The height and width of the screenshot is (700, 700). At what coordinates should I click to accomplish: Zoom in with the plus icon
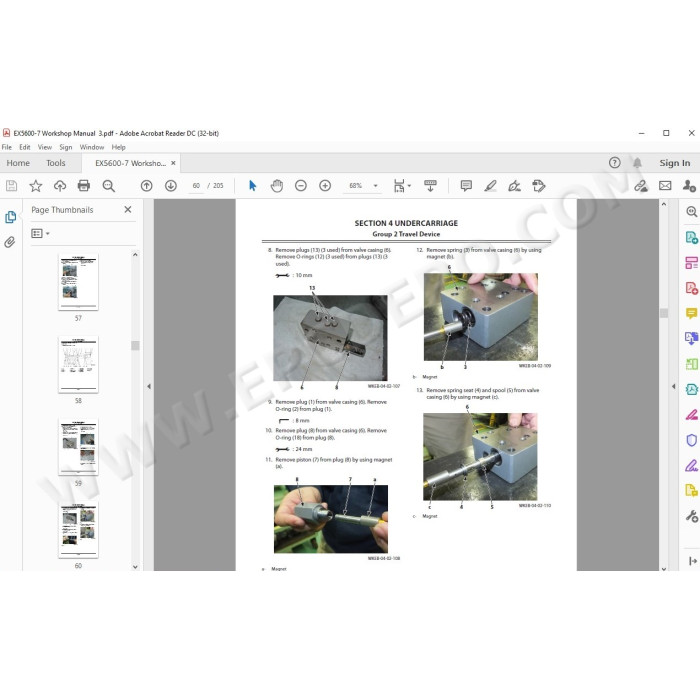(x=325, y=186)
